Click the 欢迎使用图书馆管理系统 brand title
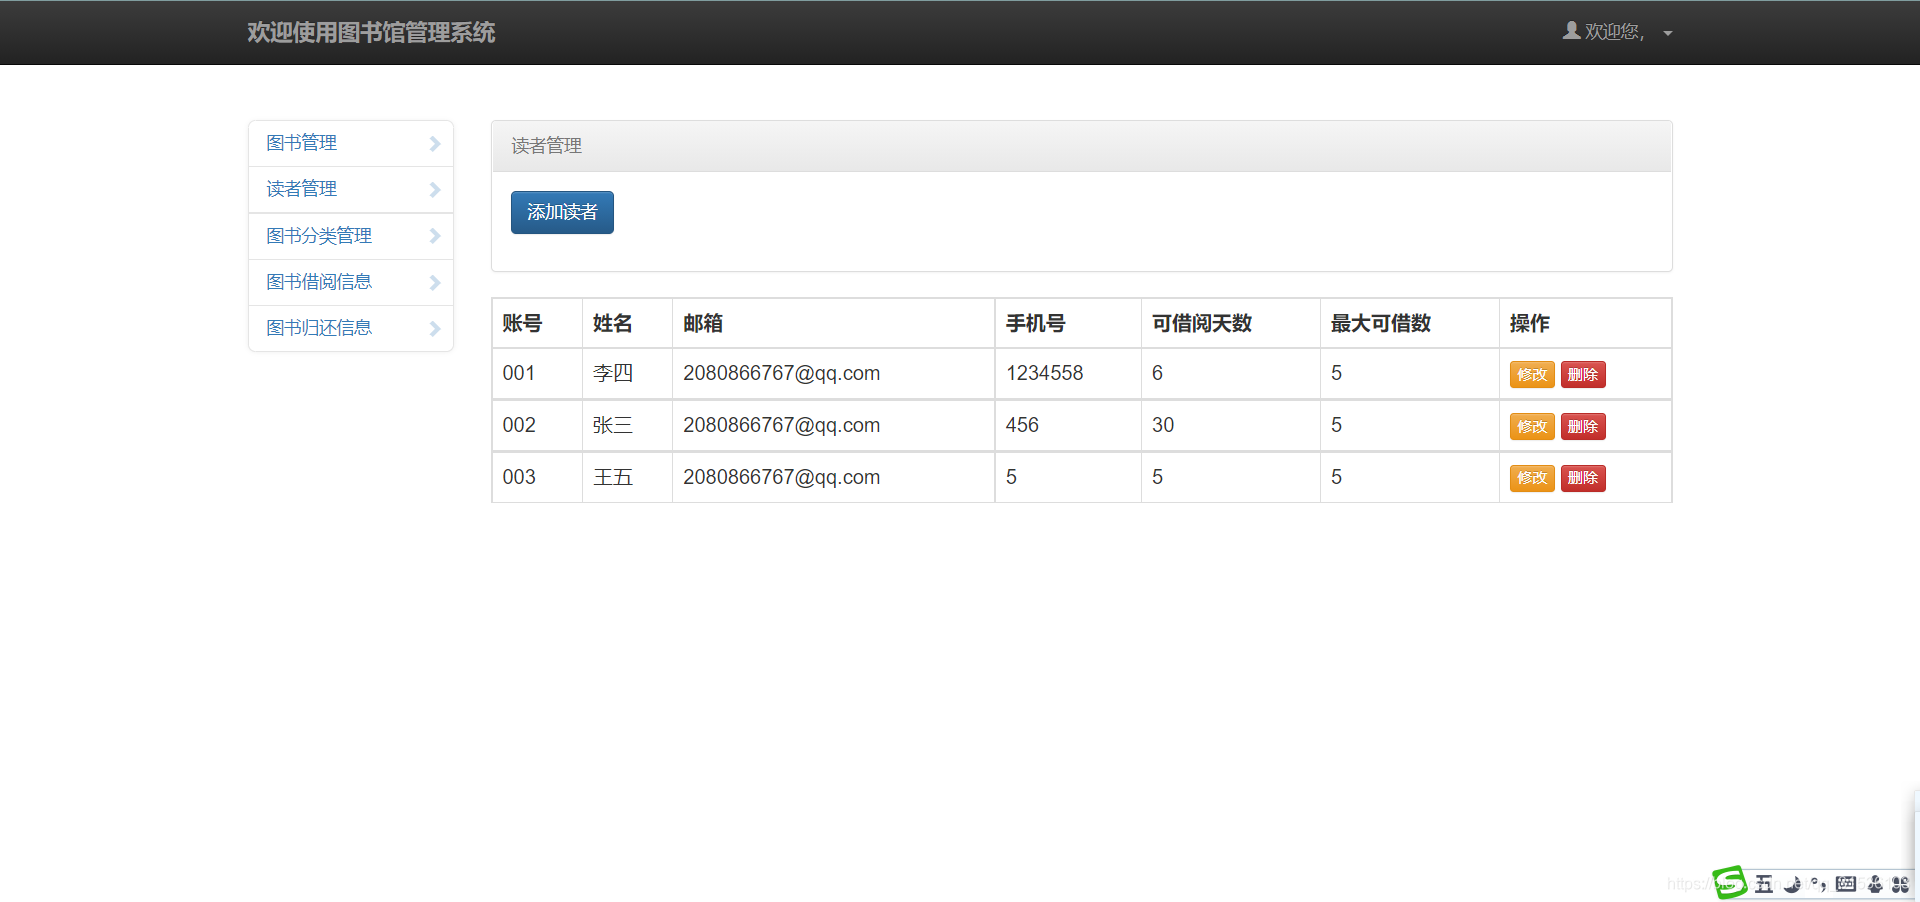Viewport: 1920px width, 902px height. tap(371, 33)
